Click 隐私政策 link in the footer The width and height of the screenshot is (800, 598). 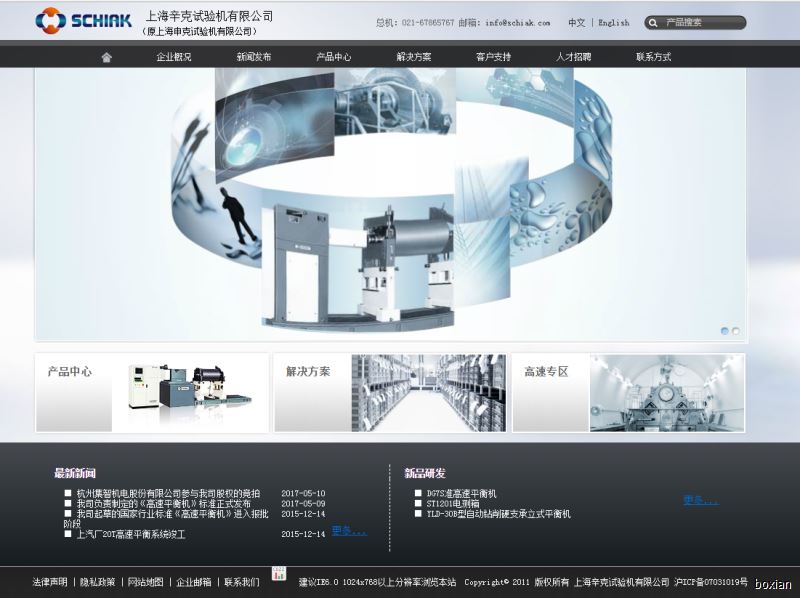(x=98, y=582)
